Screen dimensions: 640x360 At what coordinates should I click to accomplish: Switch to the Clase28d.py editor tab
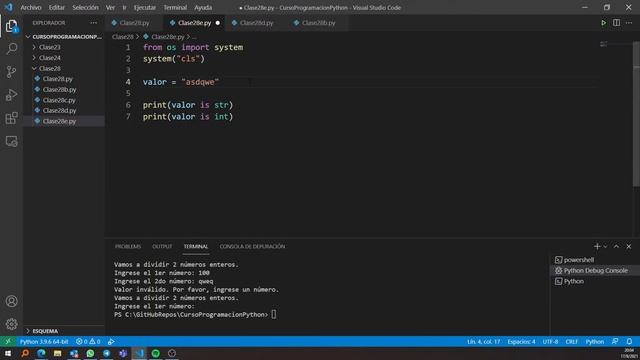(x=256, y=23)
